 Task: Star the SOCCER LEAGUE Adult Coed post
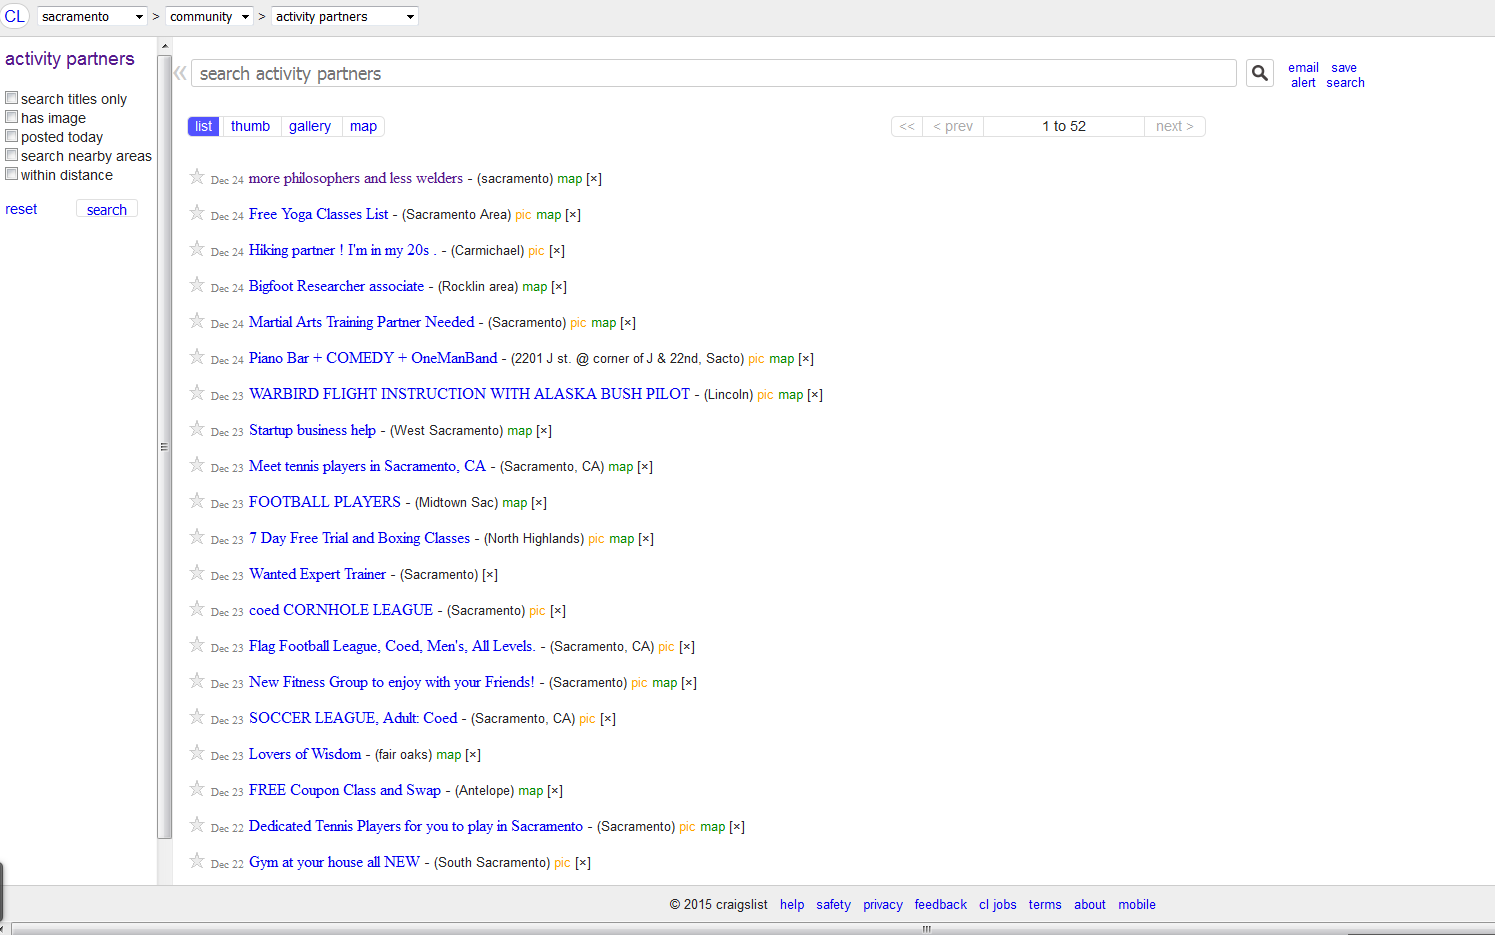click(197, 717)
